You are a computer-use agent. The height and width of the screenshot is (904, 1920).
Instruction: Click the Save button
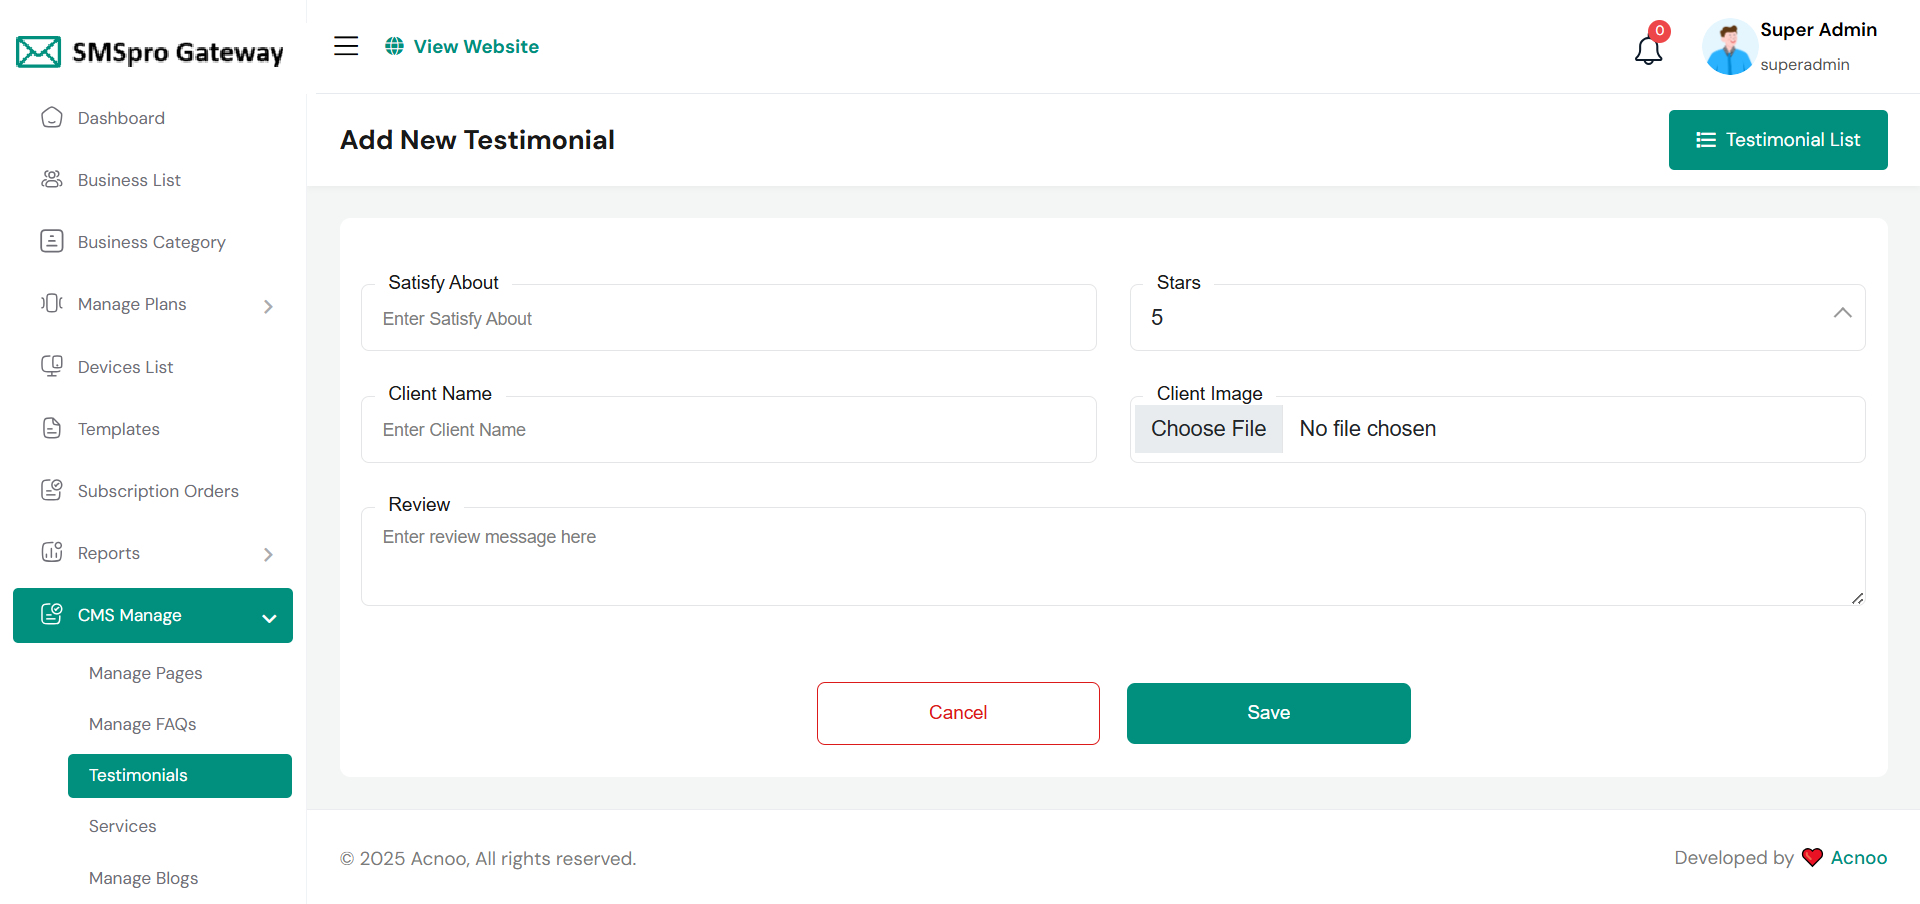pyautogui.click(x=1268, y=713)
